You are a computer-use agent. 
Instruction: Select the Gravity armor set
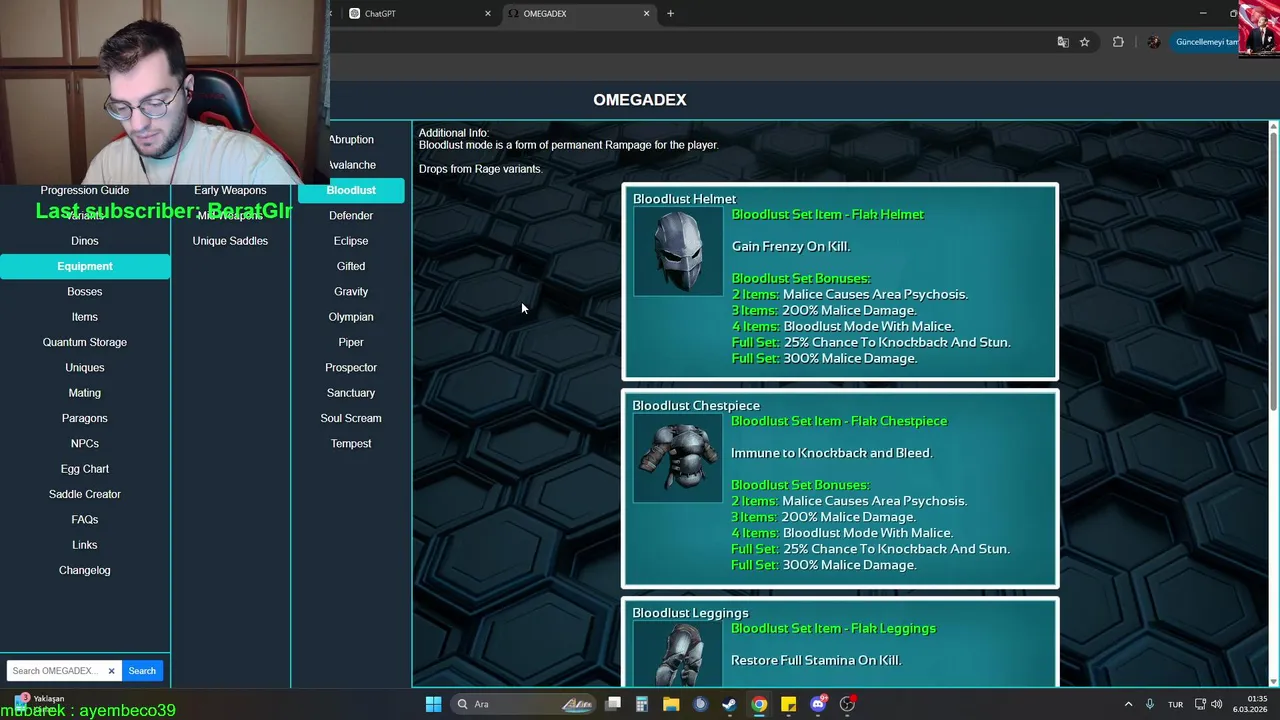[351, 292]
